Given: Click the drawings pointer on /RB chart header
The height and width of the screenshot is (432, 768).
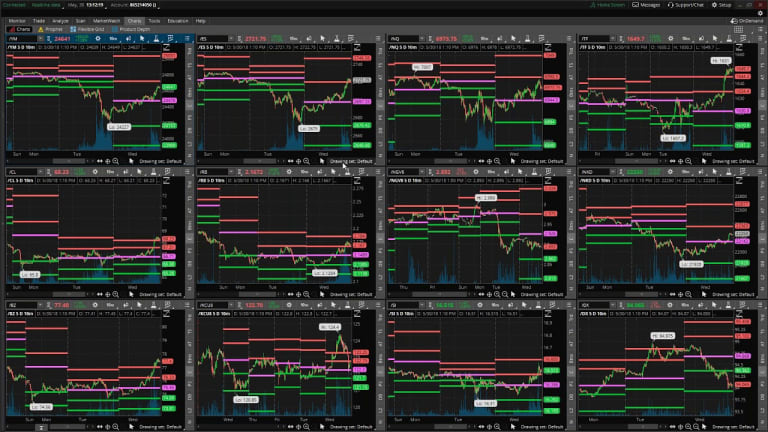Looking at the screenshot, I should click(334, 172).
